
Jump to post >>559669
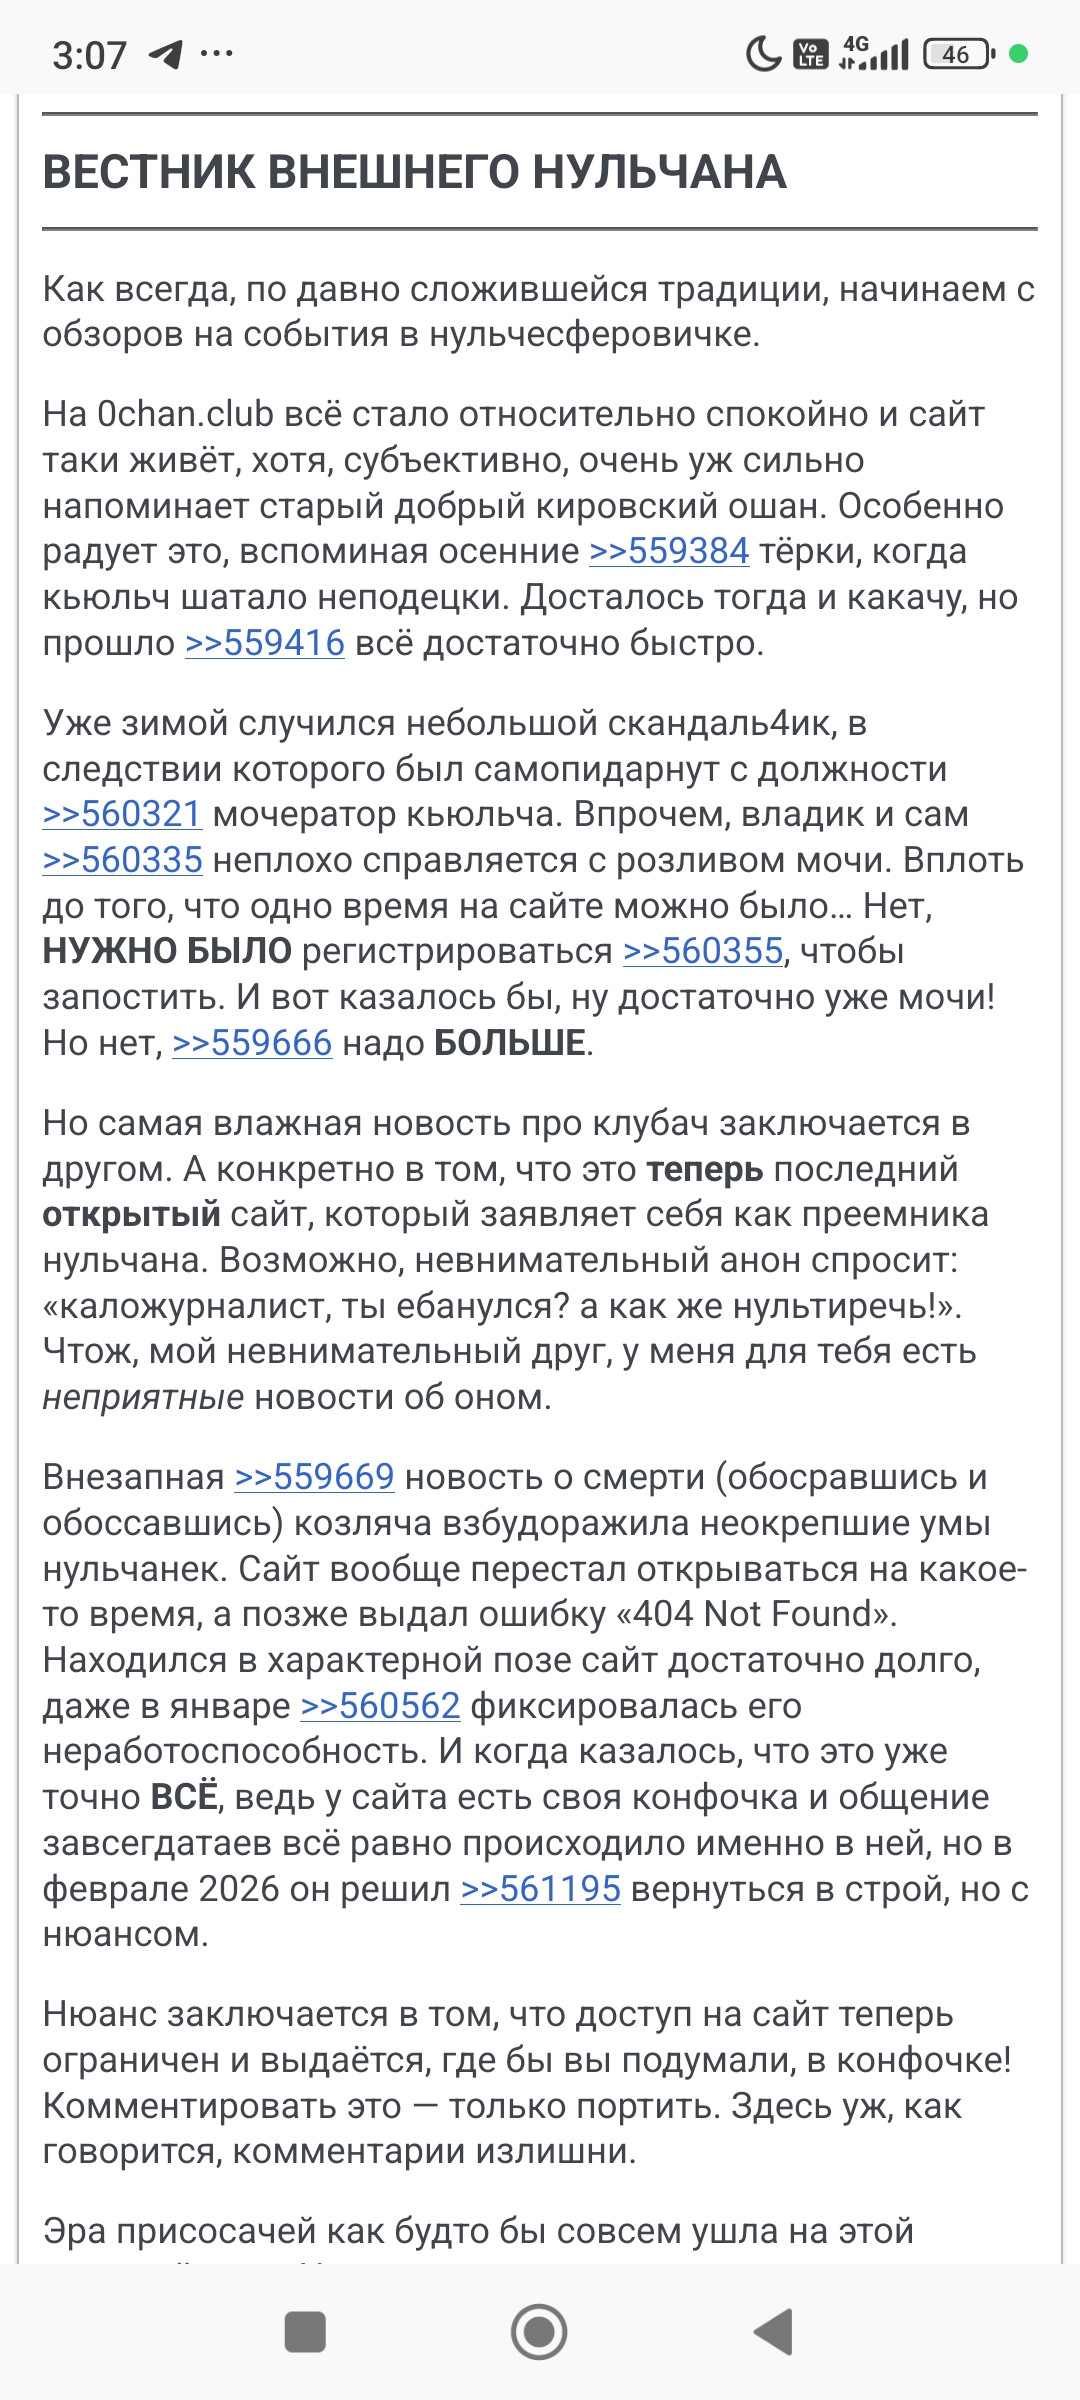pyautogui.click(x=314, y=1477)
